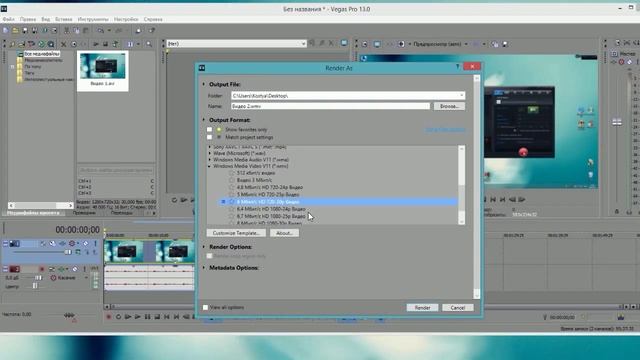640x360 pixels.
Task: Click the Render button
Action: click(422, 308)
